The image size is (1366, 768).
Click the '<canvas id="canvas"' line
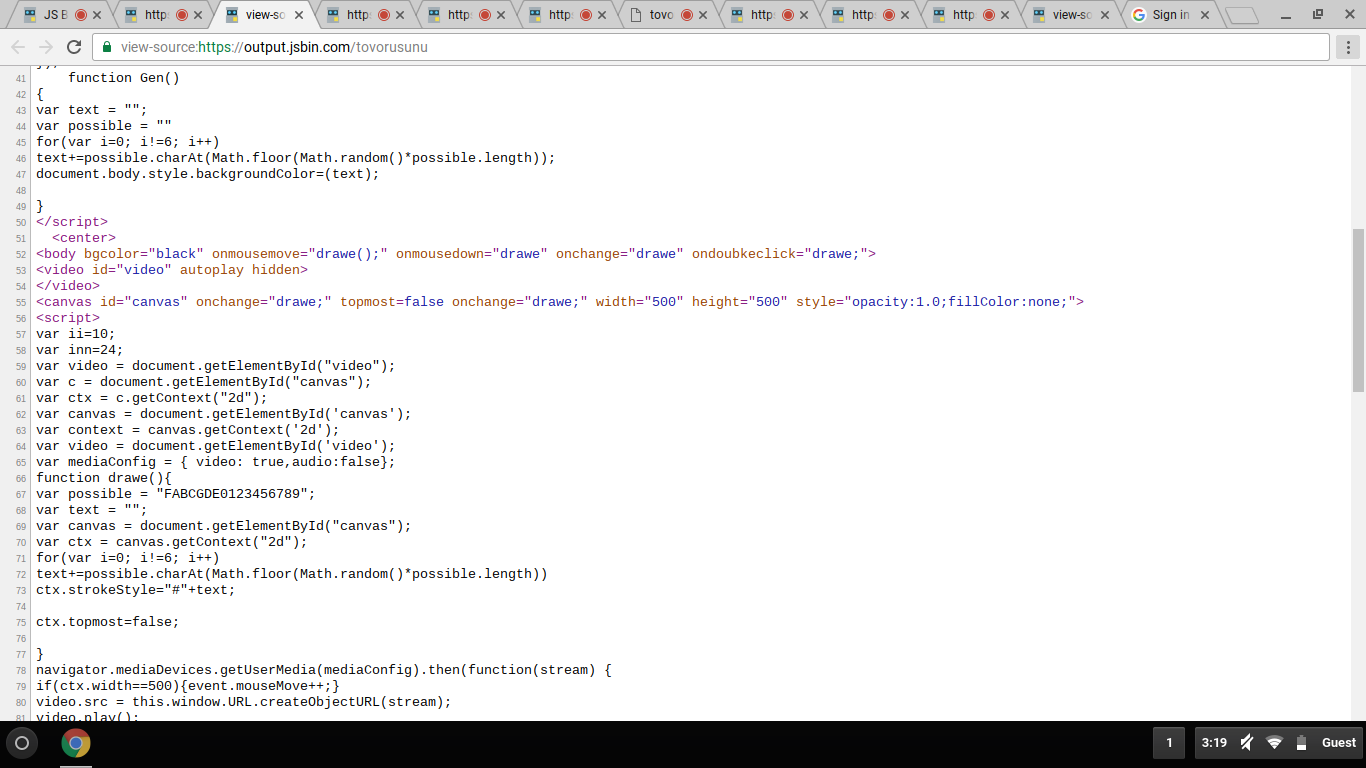tap(560, 302)
